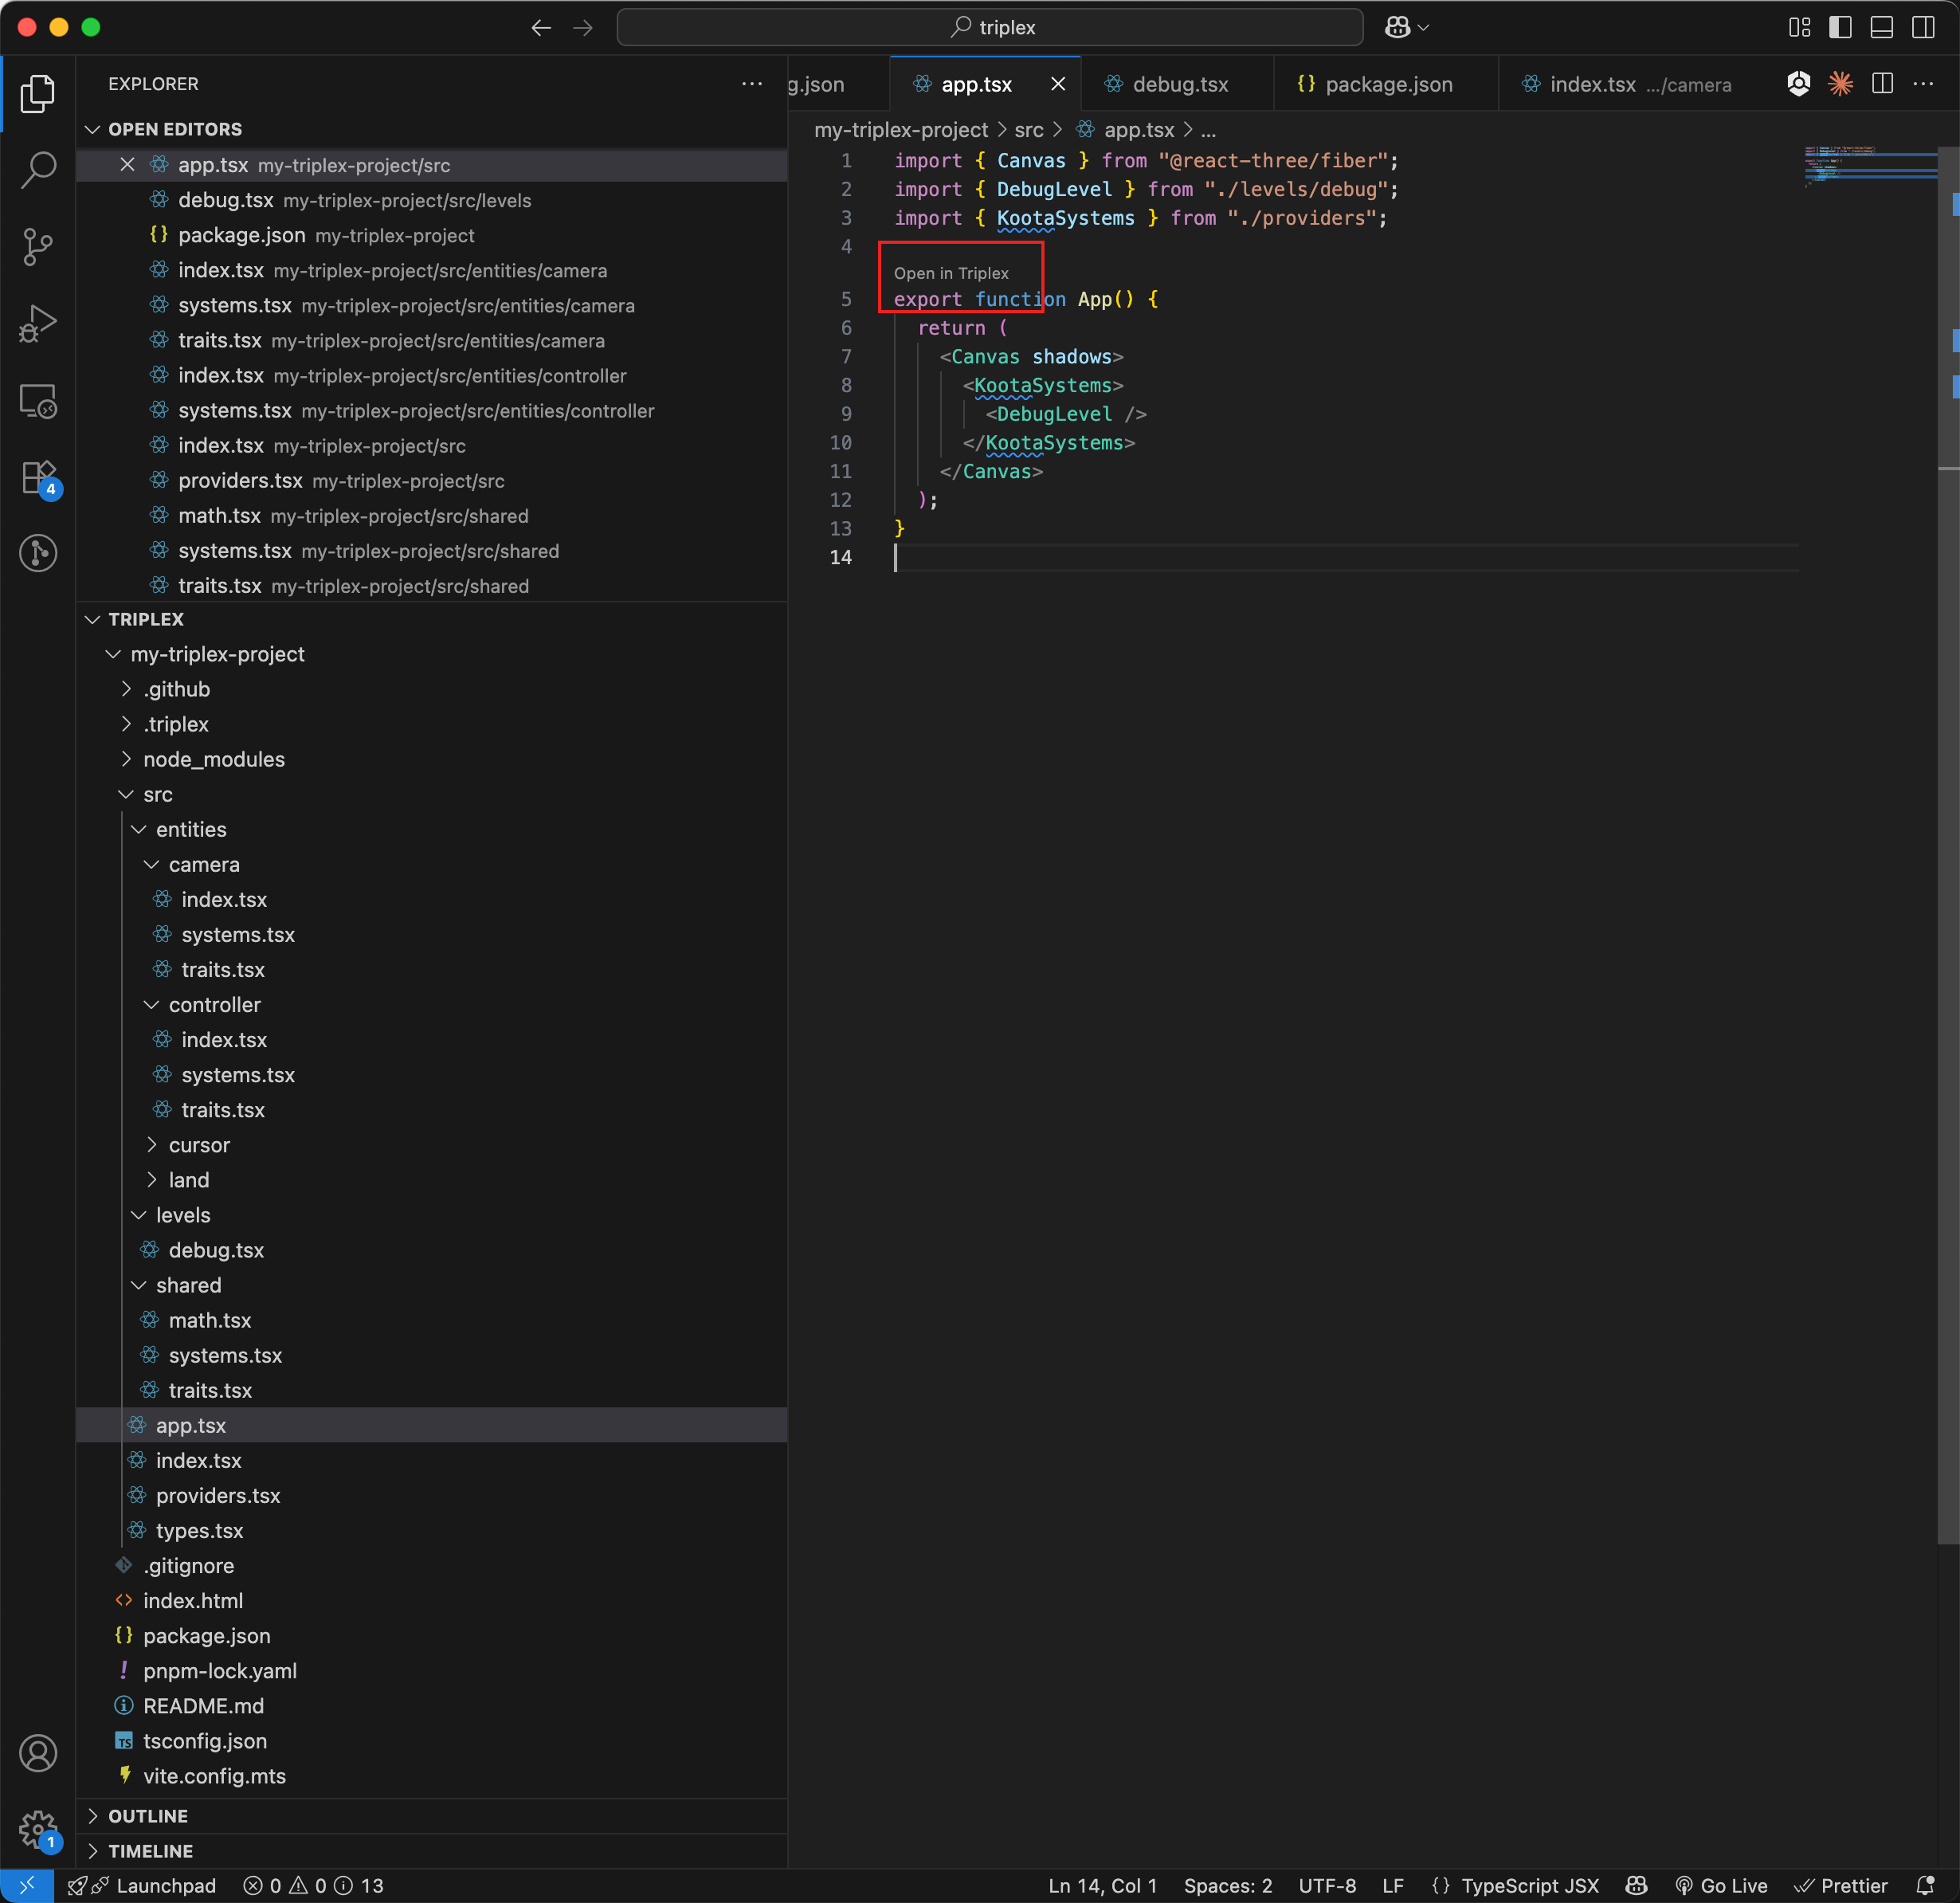Click the remote window indicator in status bar
1960x1903 pixels.
(x=27, y=1885)
